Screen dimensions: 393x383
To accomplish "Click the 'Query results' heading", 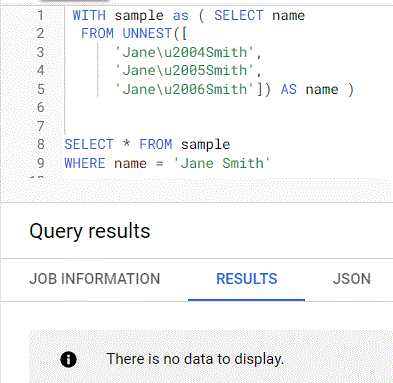I will (90, 231).
